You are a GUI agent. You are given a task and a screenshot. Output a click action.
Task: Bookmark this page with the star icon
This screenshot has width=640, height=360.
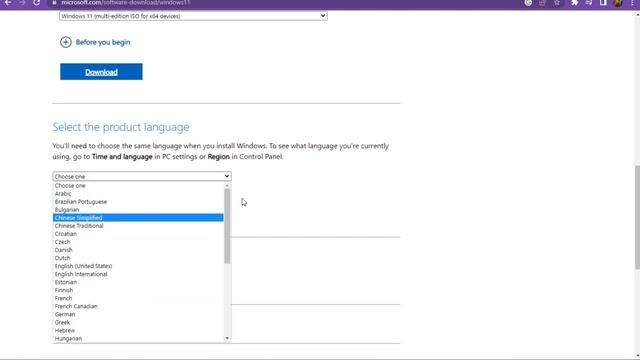tap(557, 2)
